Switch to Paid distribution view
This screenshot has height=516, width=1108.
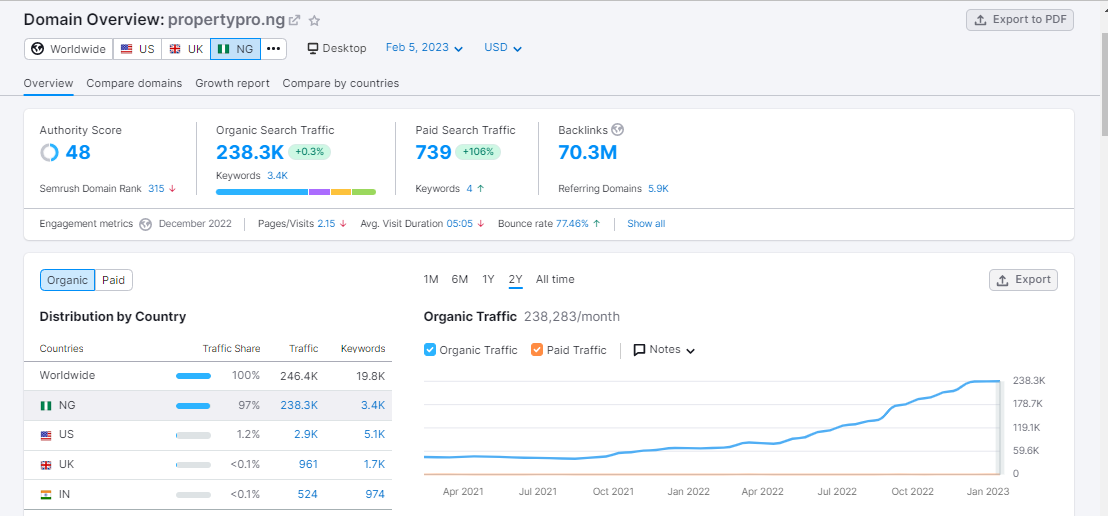tap(113, 280)
